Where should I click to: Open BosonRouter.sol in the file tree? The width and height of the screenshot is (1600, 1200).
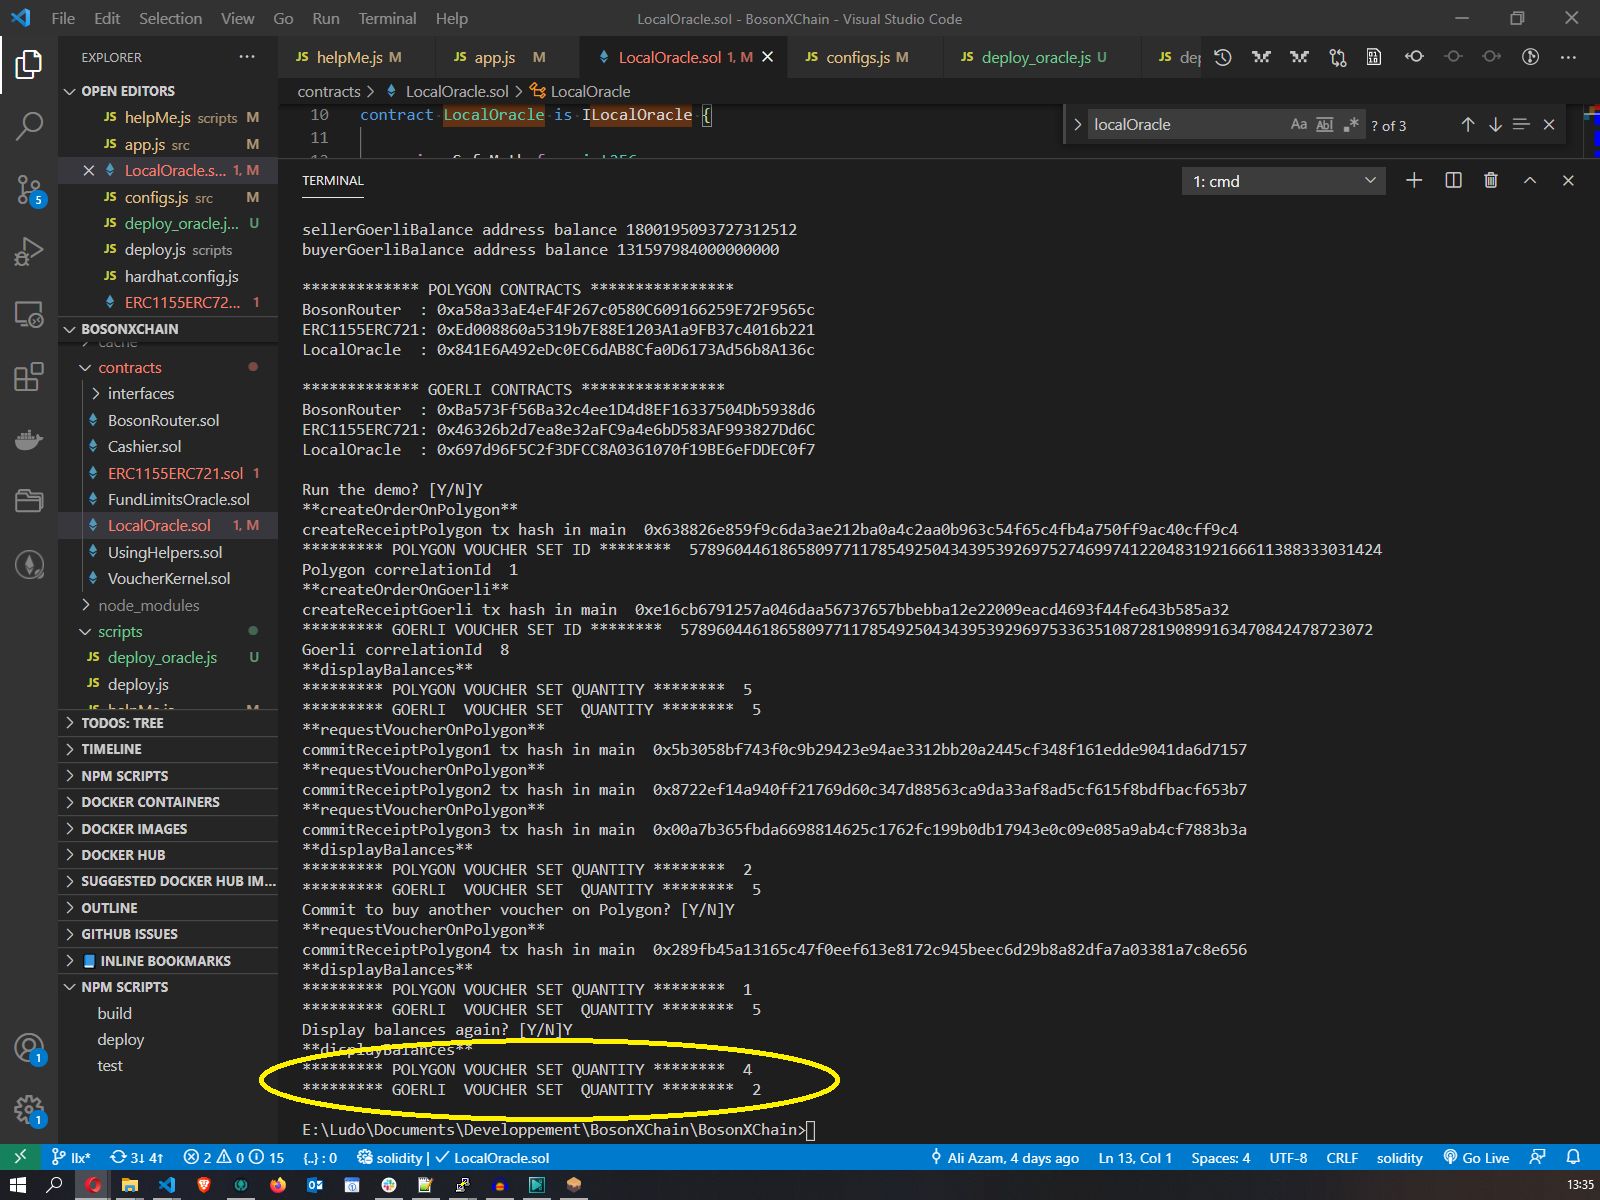168,420
